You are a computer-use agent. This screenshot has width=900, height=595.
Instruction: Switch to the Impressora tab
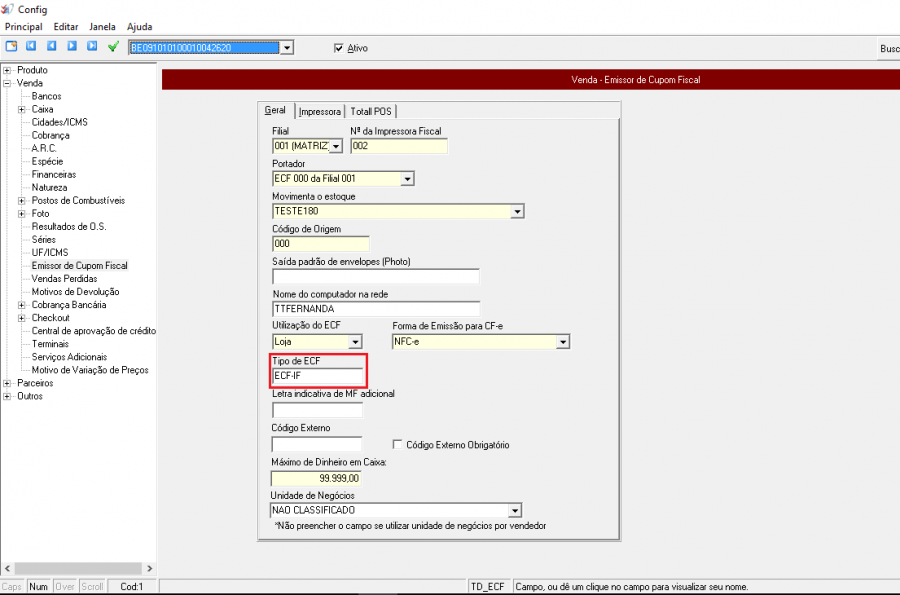[319, 111]
